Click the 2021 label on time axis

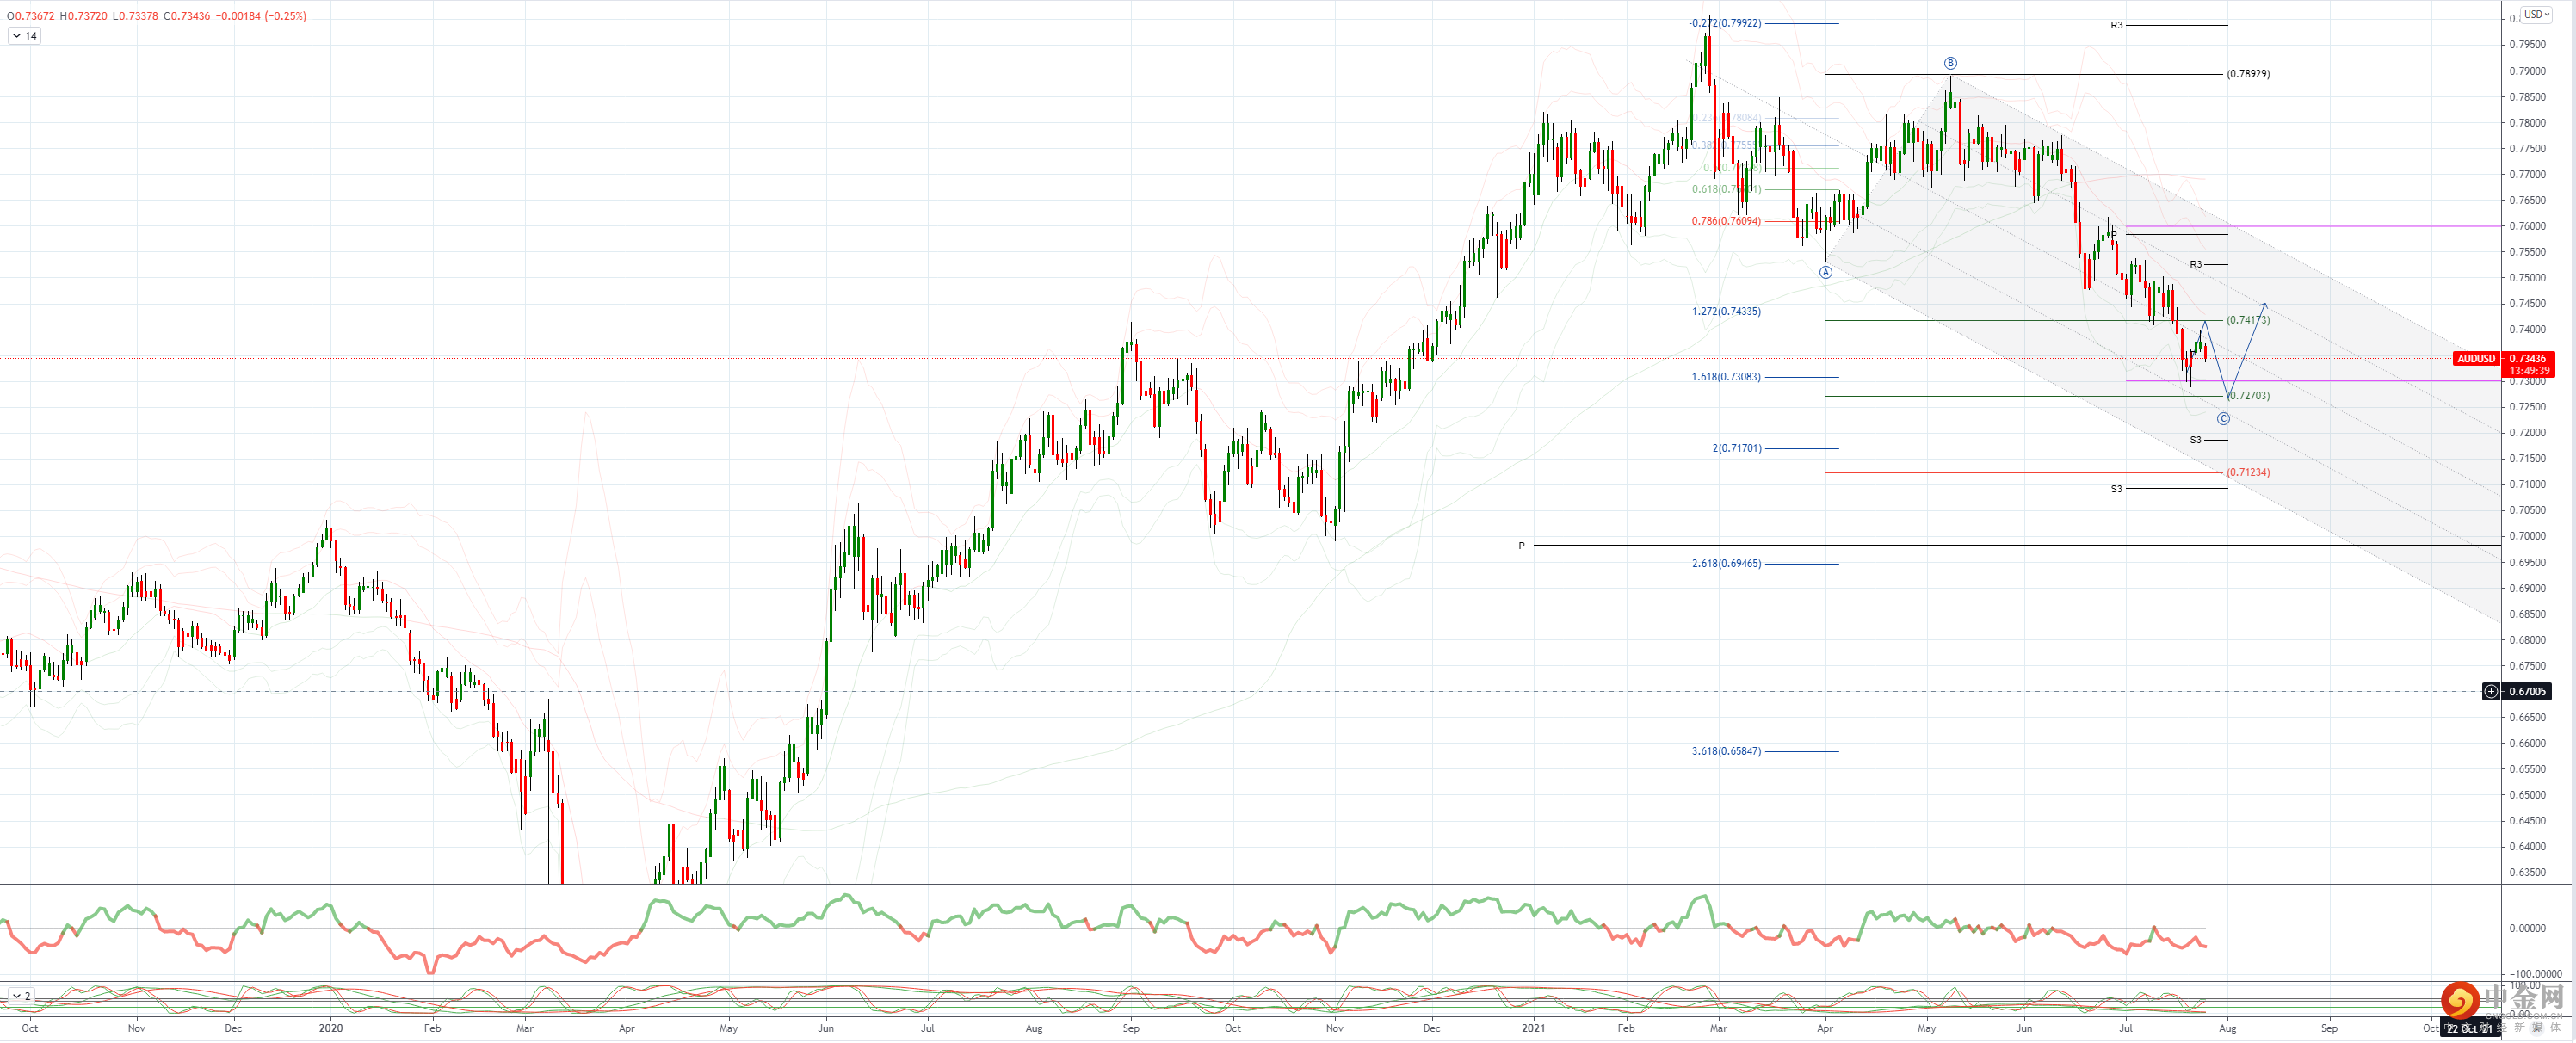coord(1533,1028)
